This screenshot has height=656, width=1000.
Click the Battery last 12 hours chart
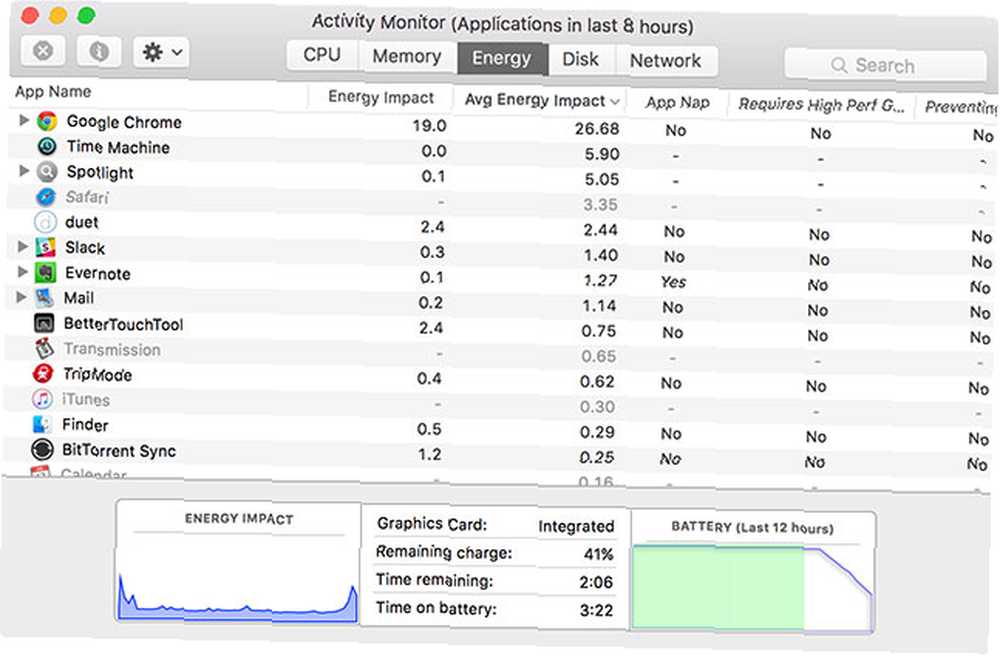[x=753, y=571]
